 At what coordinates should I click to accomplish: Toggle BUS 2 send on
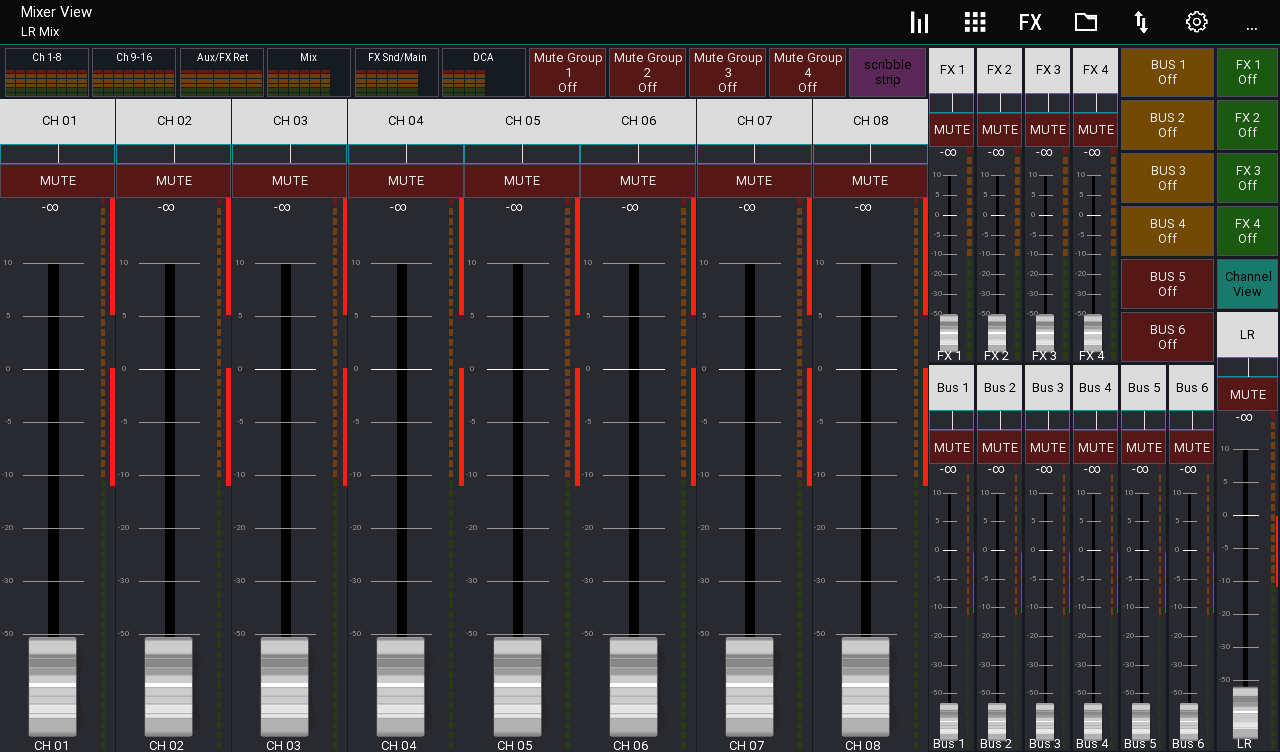1167,124
